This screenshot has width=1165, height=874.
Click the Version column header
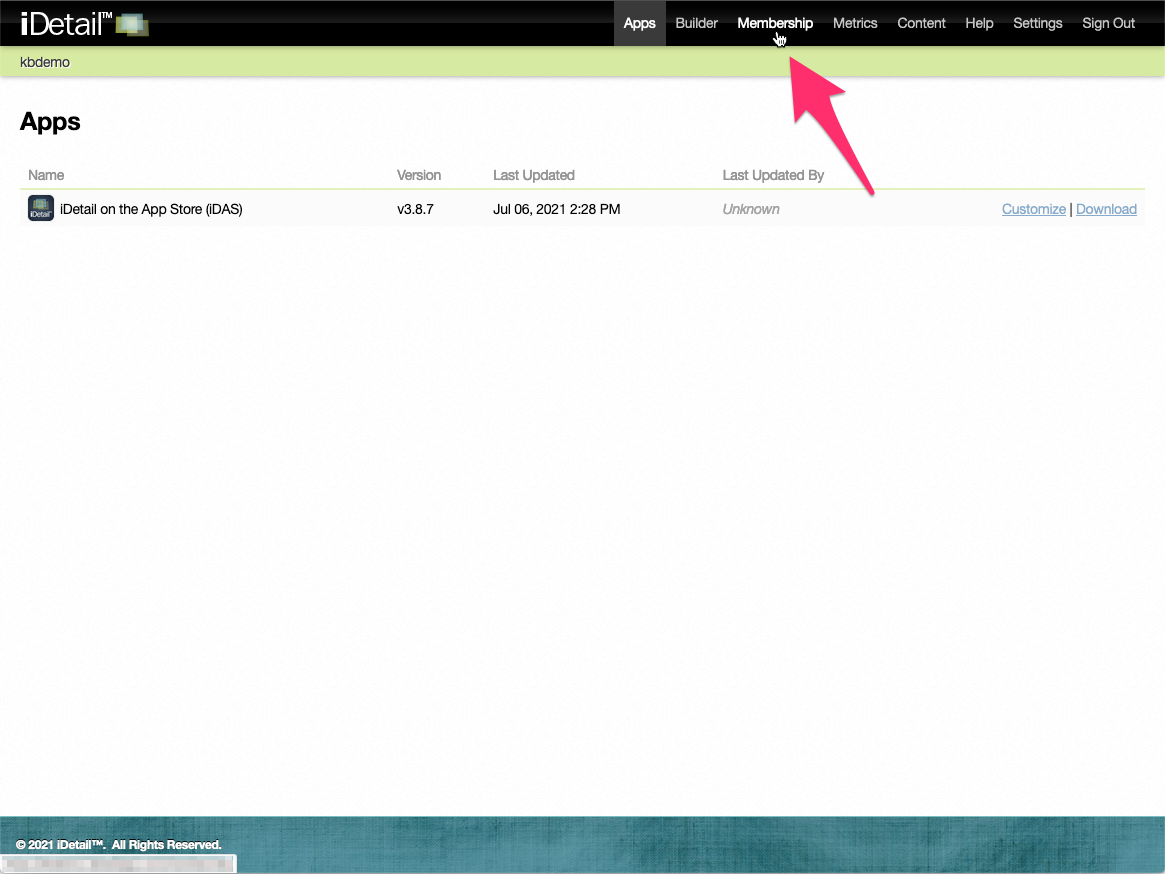[418, 175]
